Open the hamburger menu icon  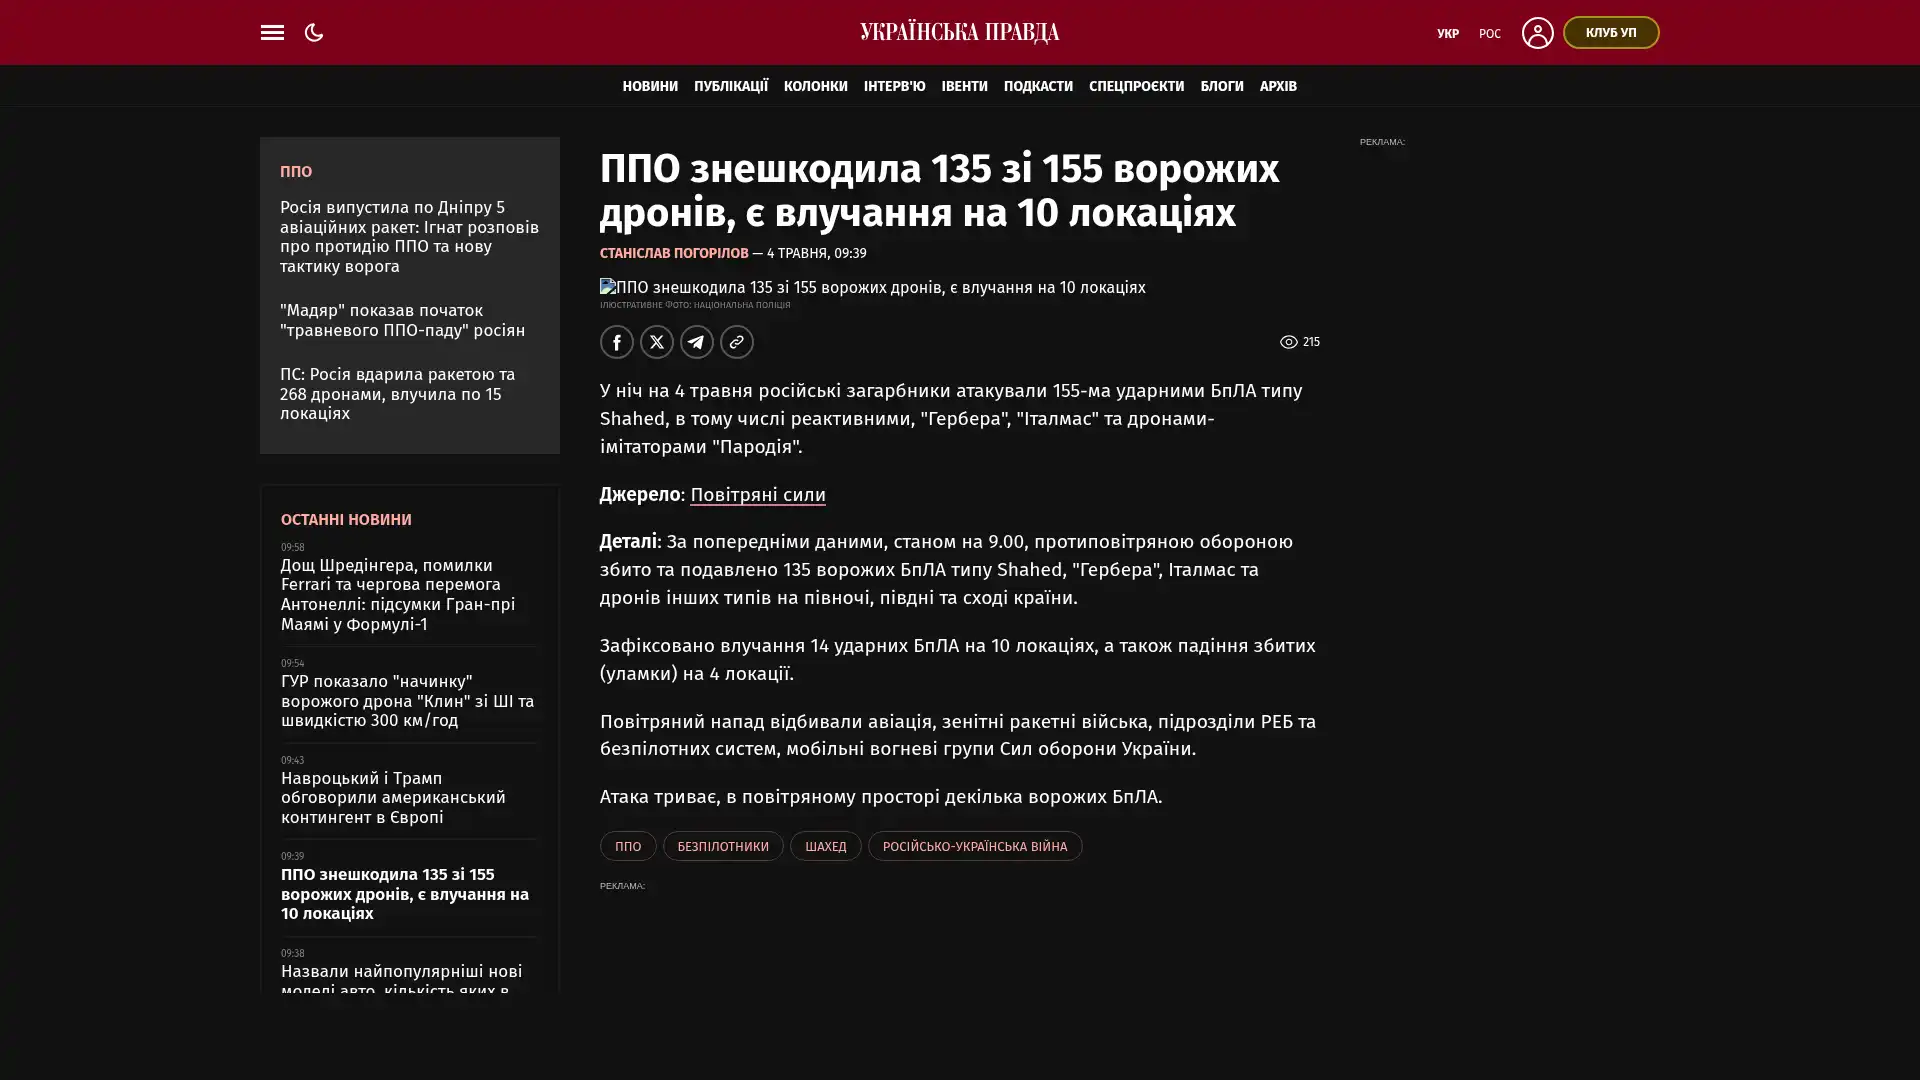[x=272, y=32]
